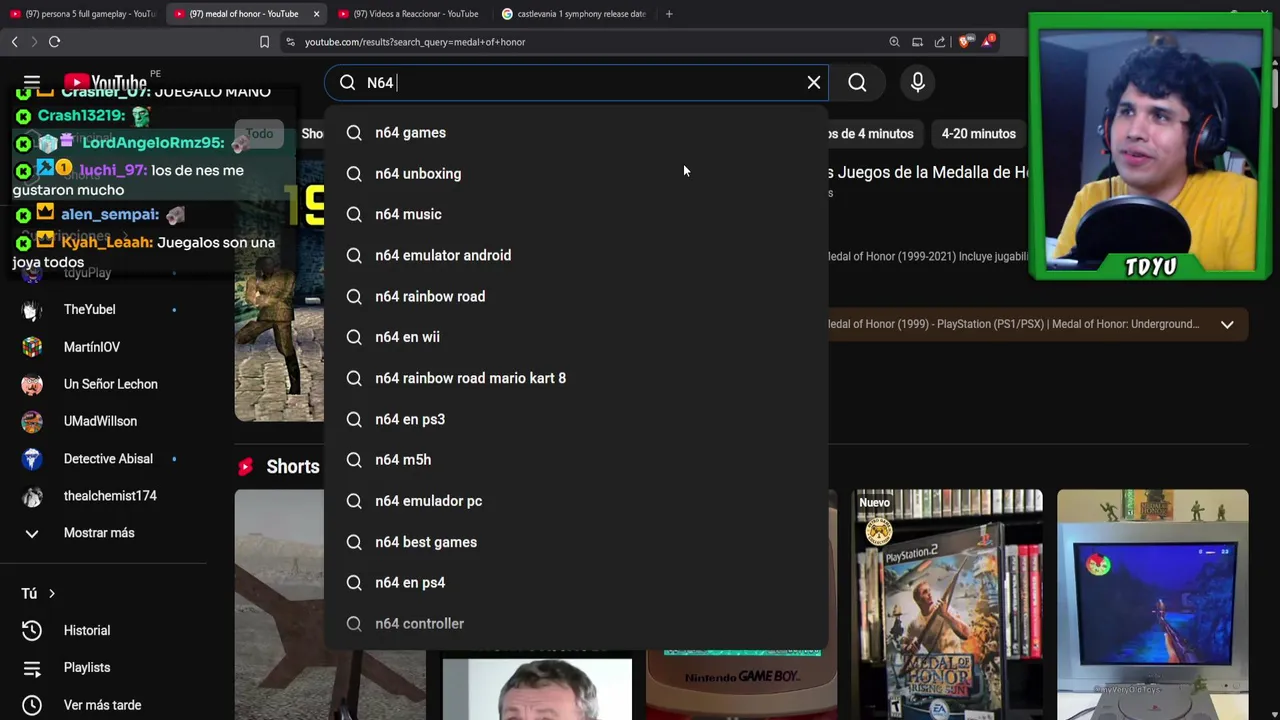
Task: Open the CRT television gameplay short
Action: click(x=1152, y=604)
